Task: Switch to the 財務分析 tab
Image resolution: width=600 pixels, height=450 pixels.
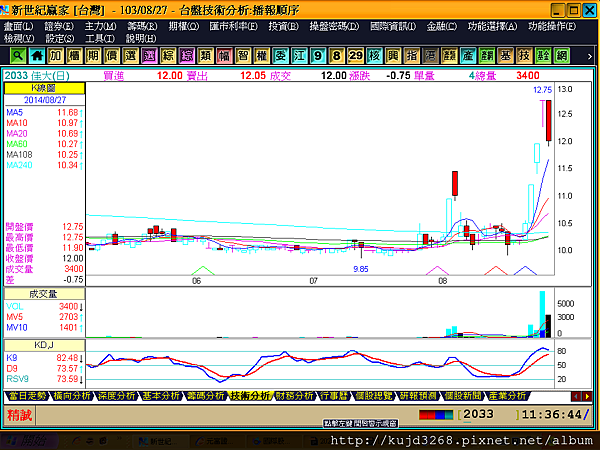Action: tap(294, 396)
